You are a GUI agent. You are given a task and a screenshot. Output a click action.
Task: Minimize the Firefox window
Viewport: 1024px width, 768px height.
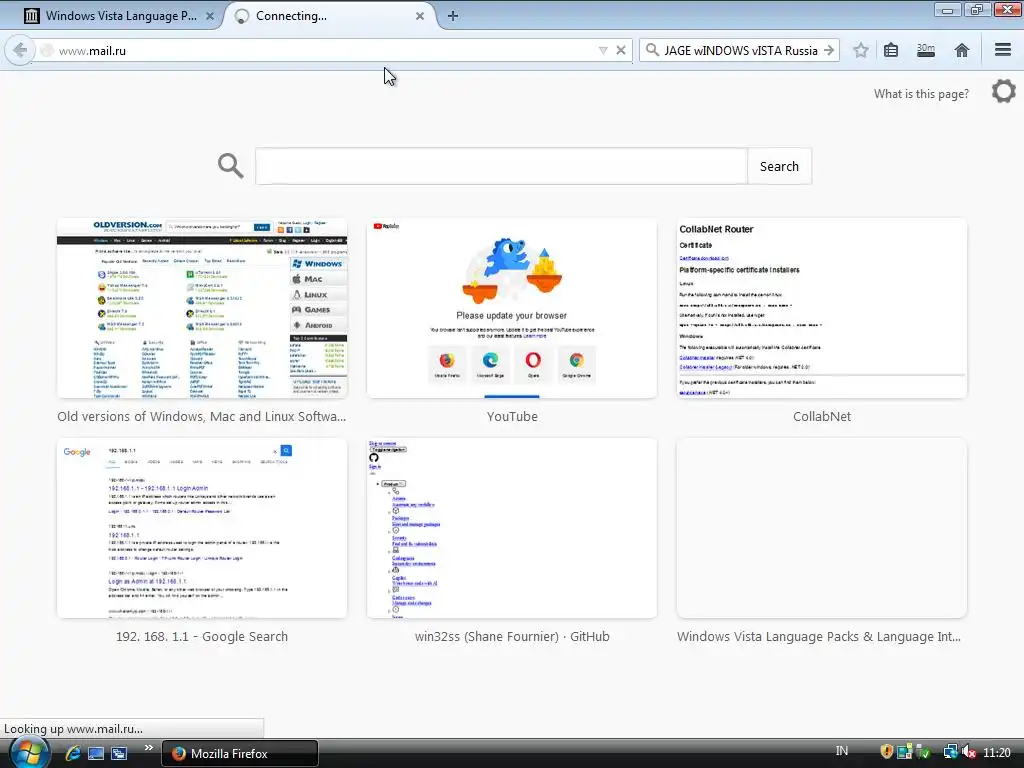[948, 10]
